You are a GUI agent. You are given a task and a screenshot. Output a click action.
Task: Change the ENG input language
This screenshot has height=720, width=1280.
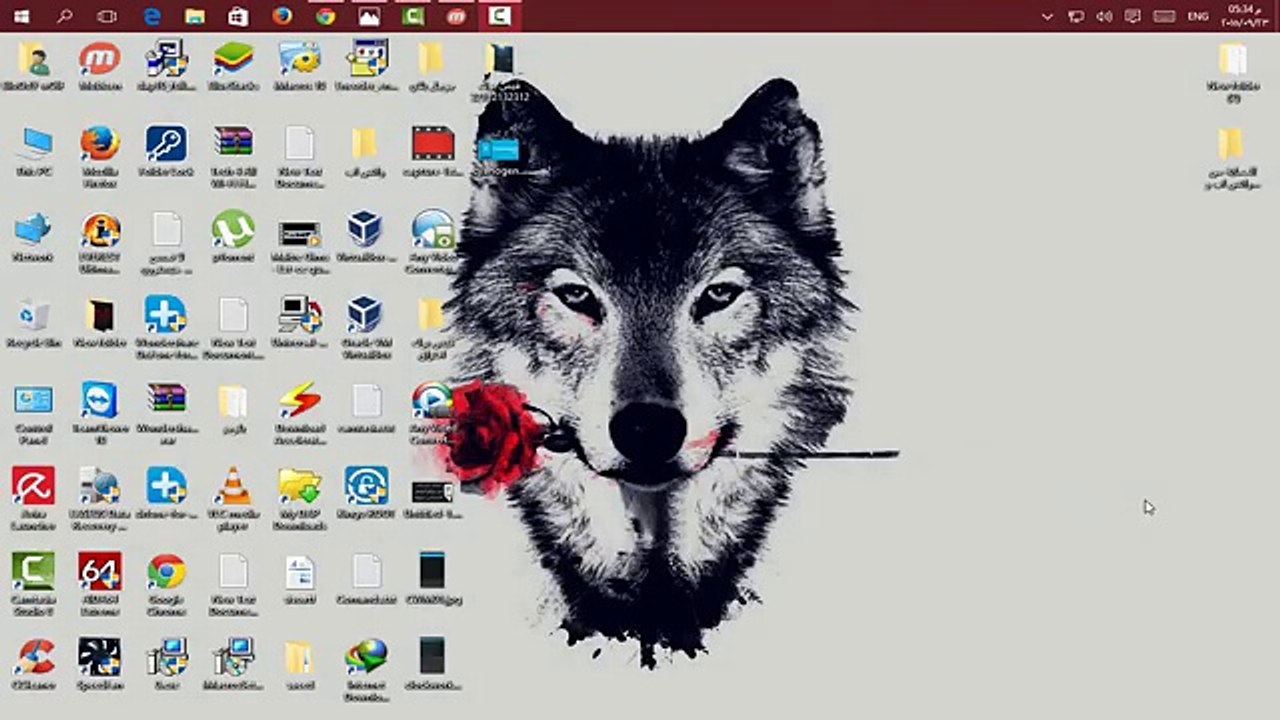click(x=1198, y=16)
